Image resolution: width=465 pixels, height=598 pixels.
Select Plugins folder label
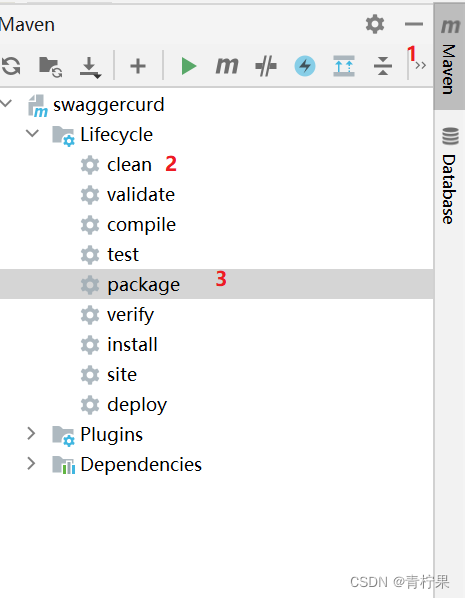pyautogui.click(x=111, y=435)
